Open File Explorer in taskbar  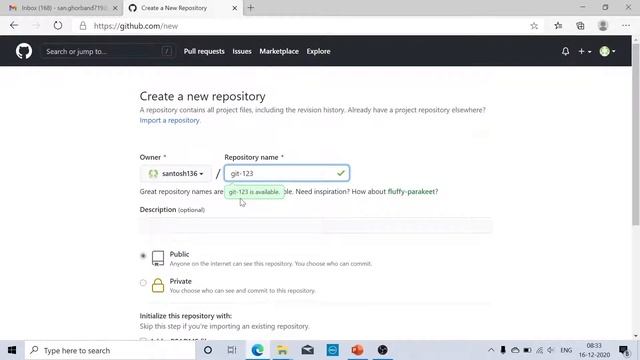[282, 350]
